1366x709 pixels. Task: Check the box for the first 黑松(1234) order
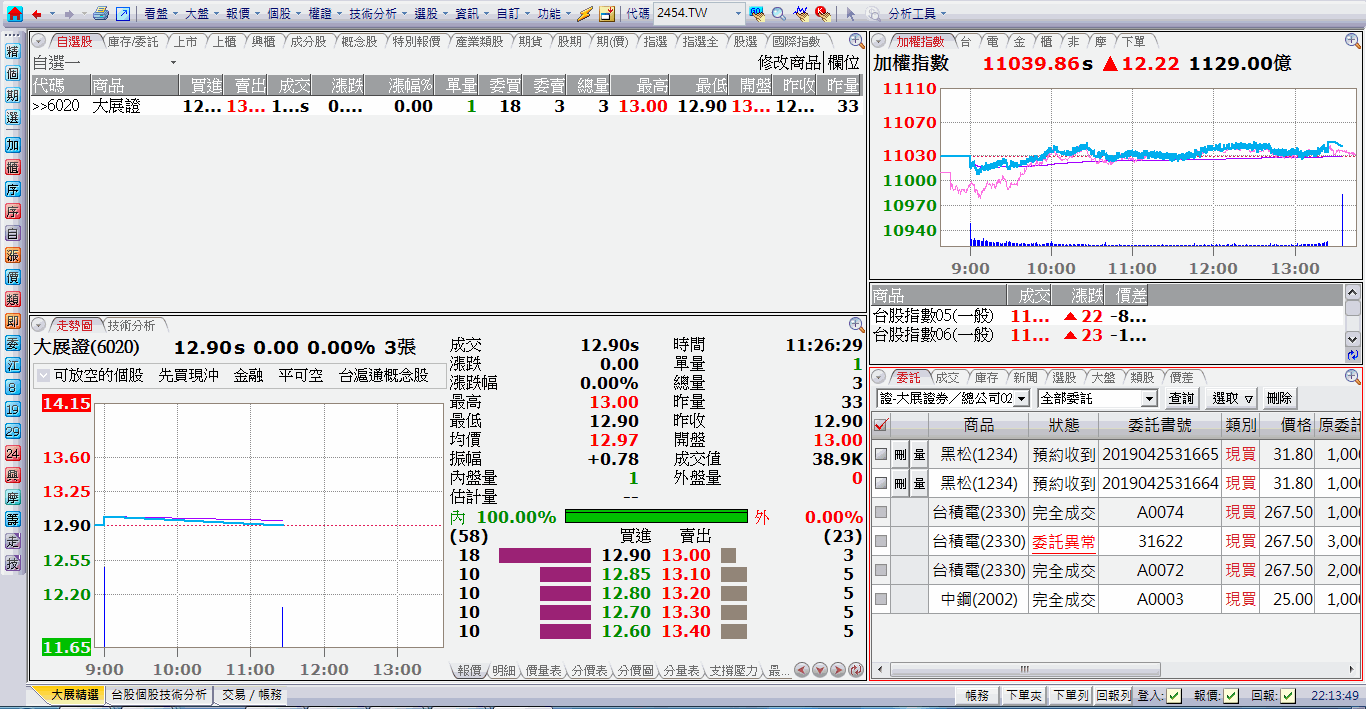tap(880, 454)
